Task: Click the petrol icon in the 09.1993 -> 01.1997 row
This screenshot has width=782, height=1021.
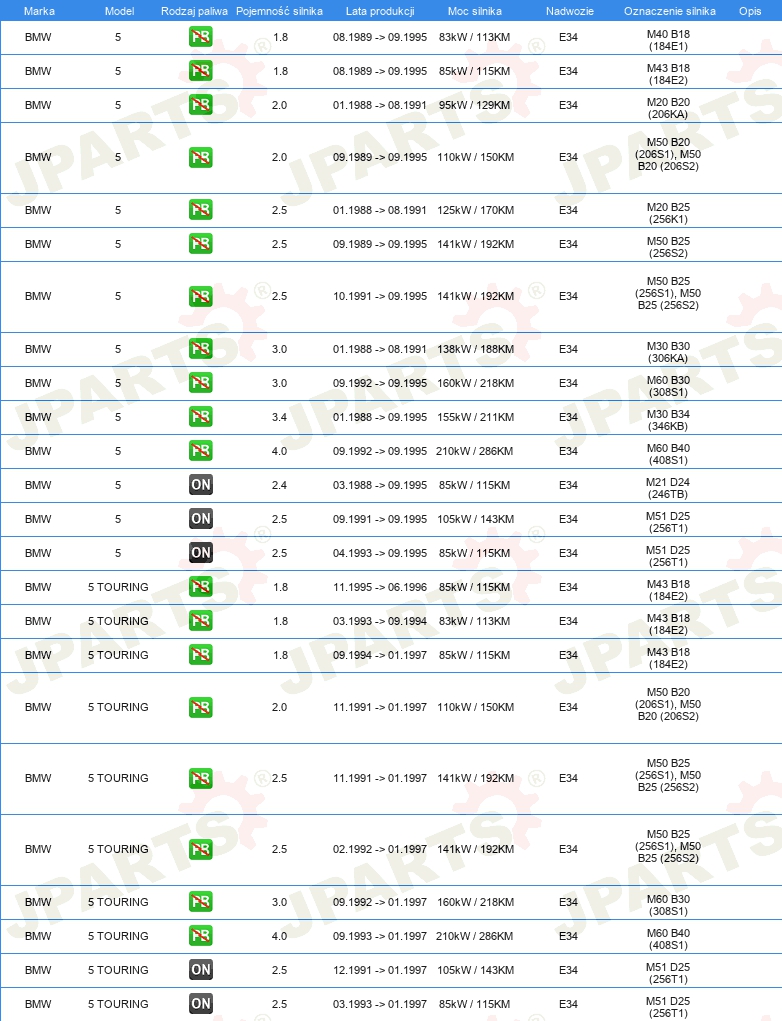Action: (x=201, y=936)
